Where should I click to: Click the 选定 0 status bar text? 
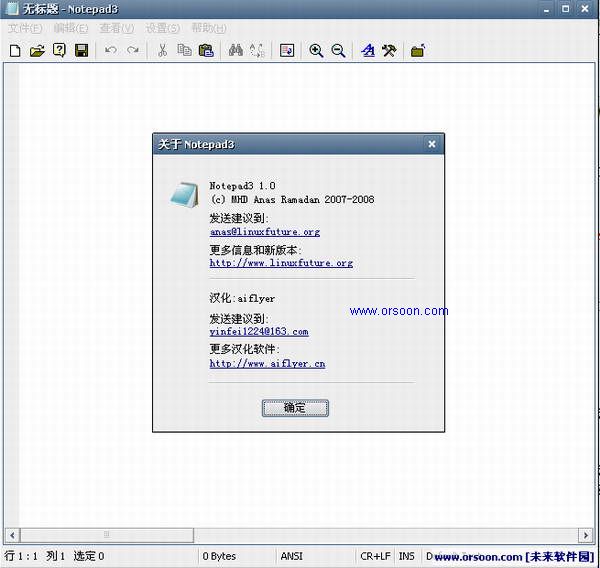[x=89, y=556]
